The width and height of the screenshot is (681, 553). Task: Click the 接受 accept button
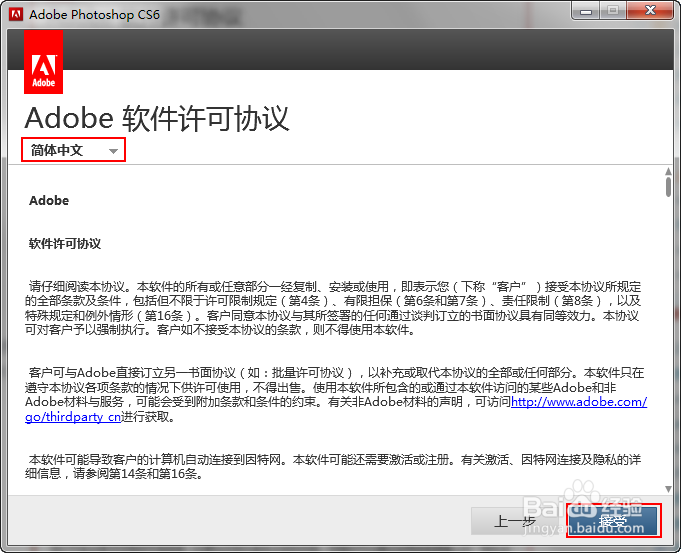pyautogui.click(x=613, y=521)
